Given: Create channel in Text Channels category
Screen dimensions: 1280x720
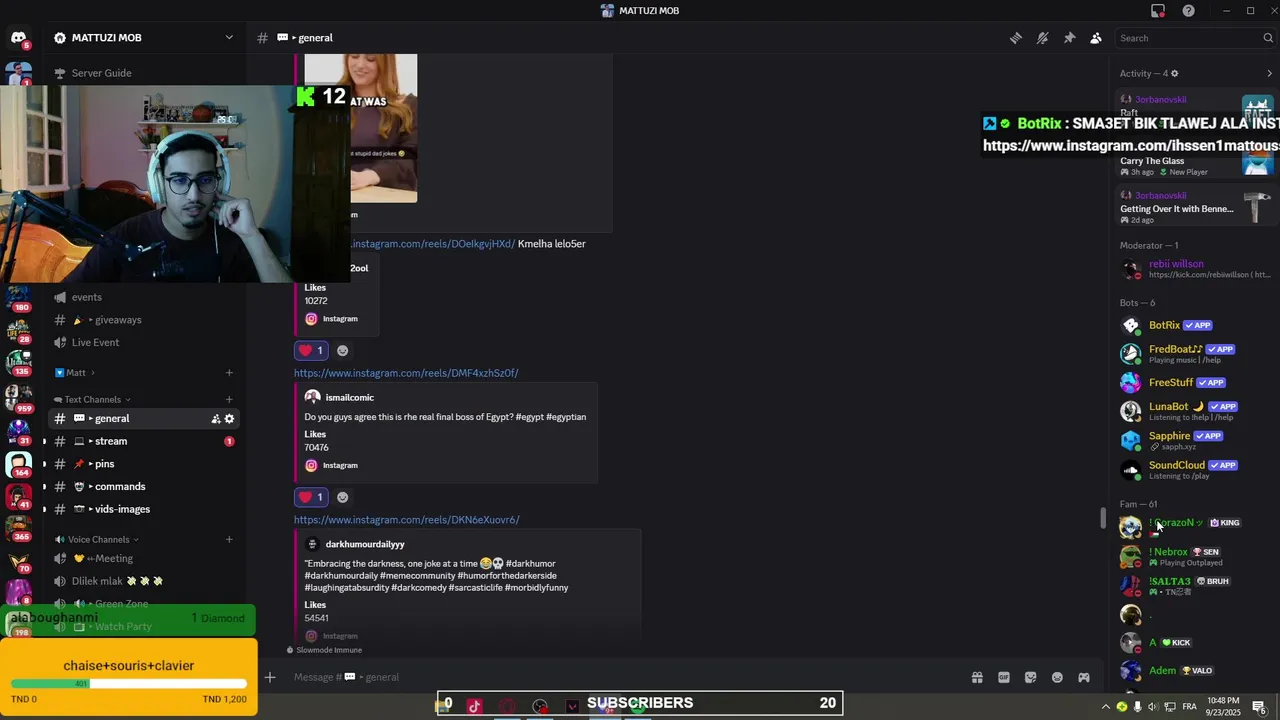Looking at the screenshot, I should [x=229, y=400].
